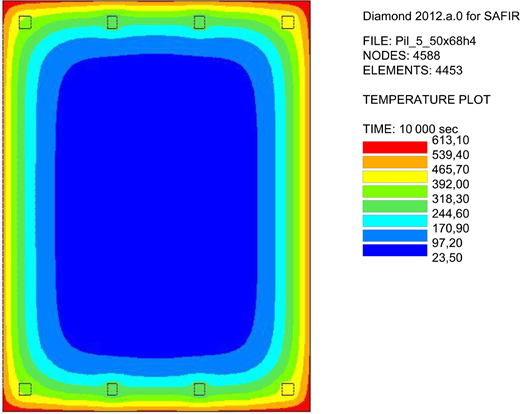
Task: Click the 'FILE: Pil_5_50x68h4' text
Action: point(419,41)
